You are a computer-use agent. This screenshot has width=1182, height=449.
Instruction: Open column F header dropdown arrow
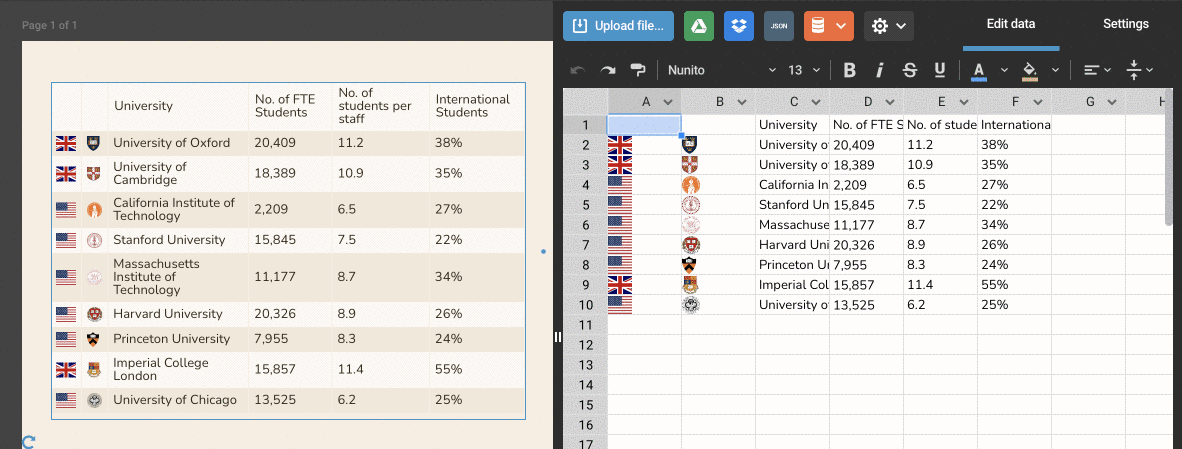coord(1037,102)
